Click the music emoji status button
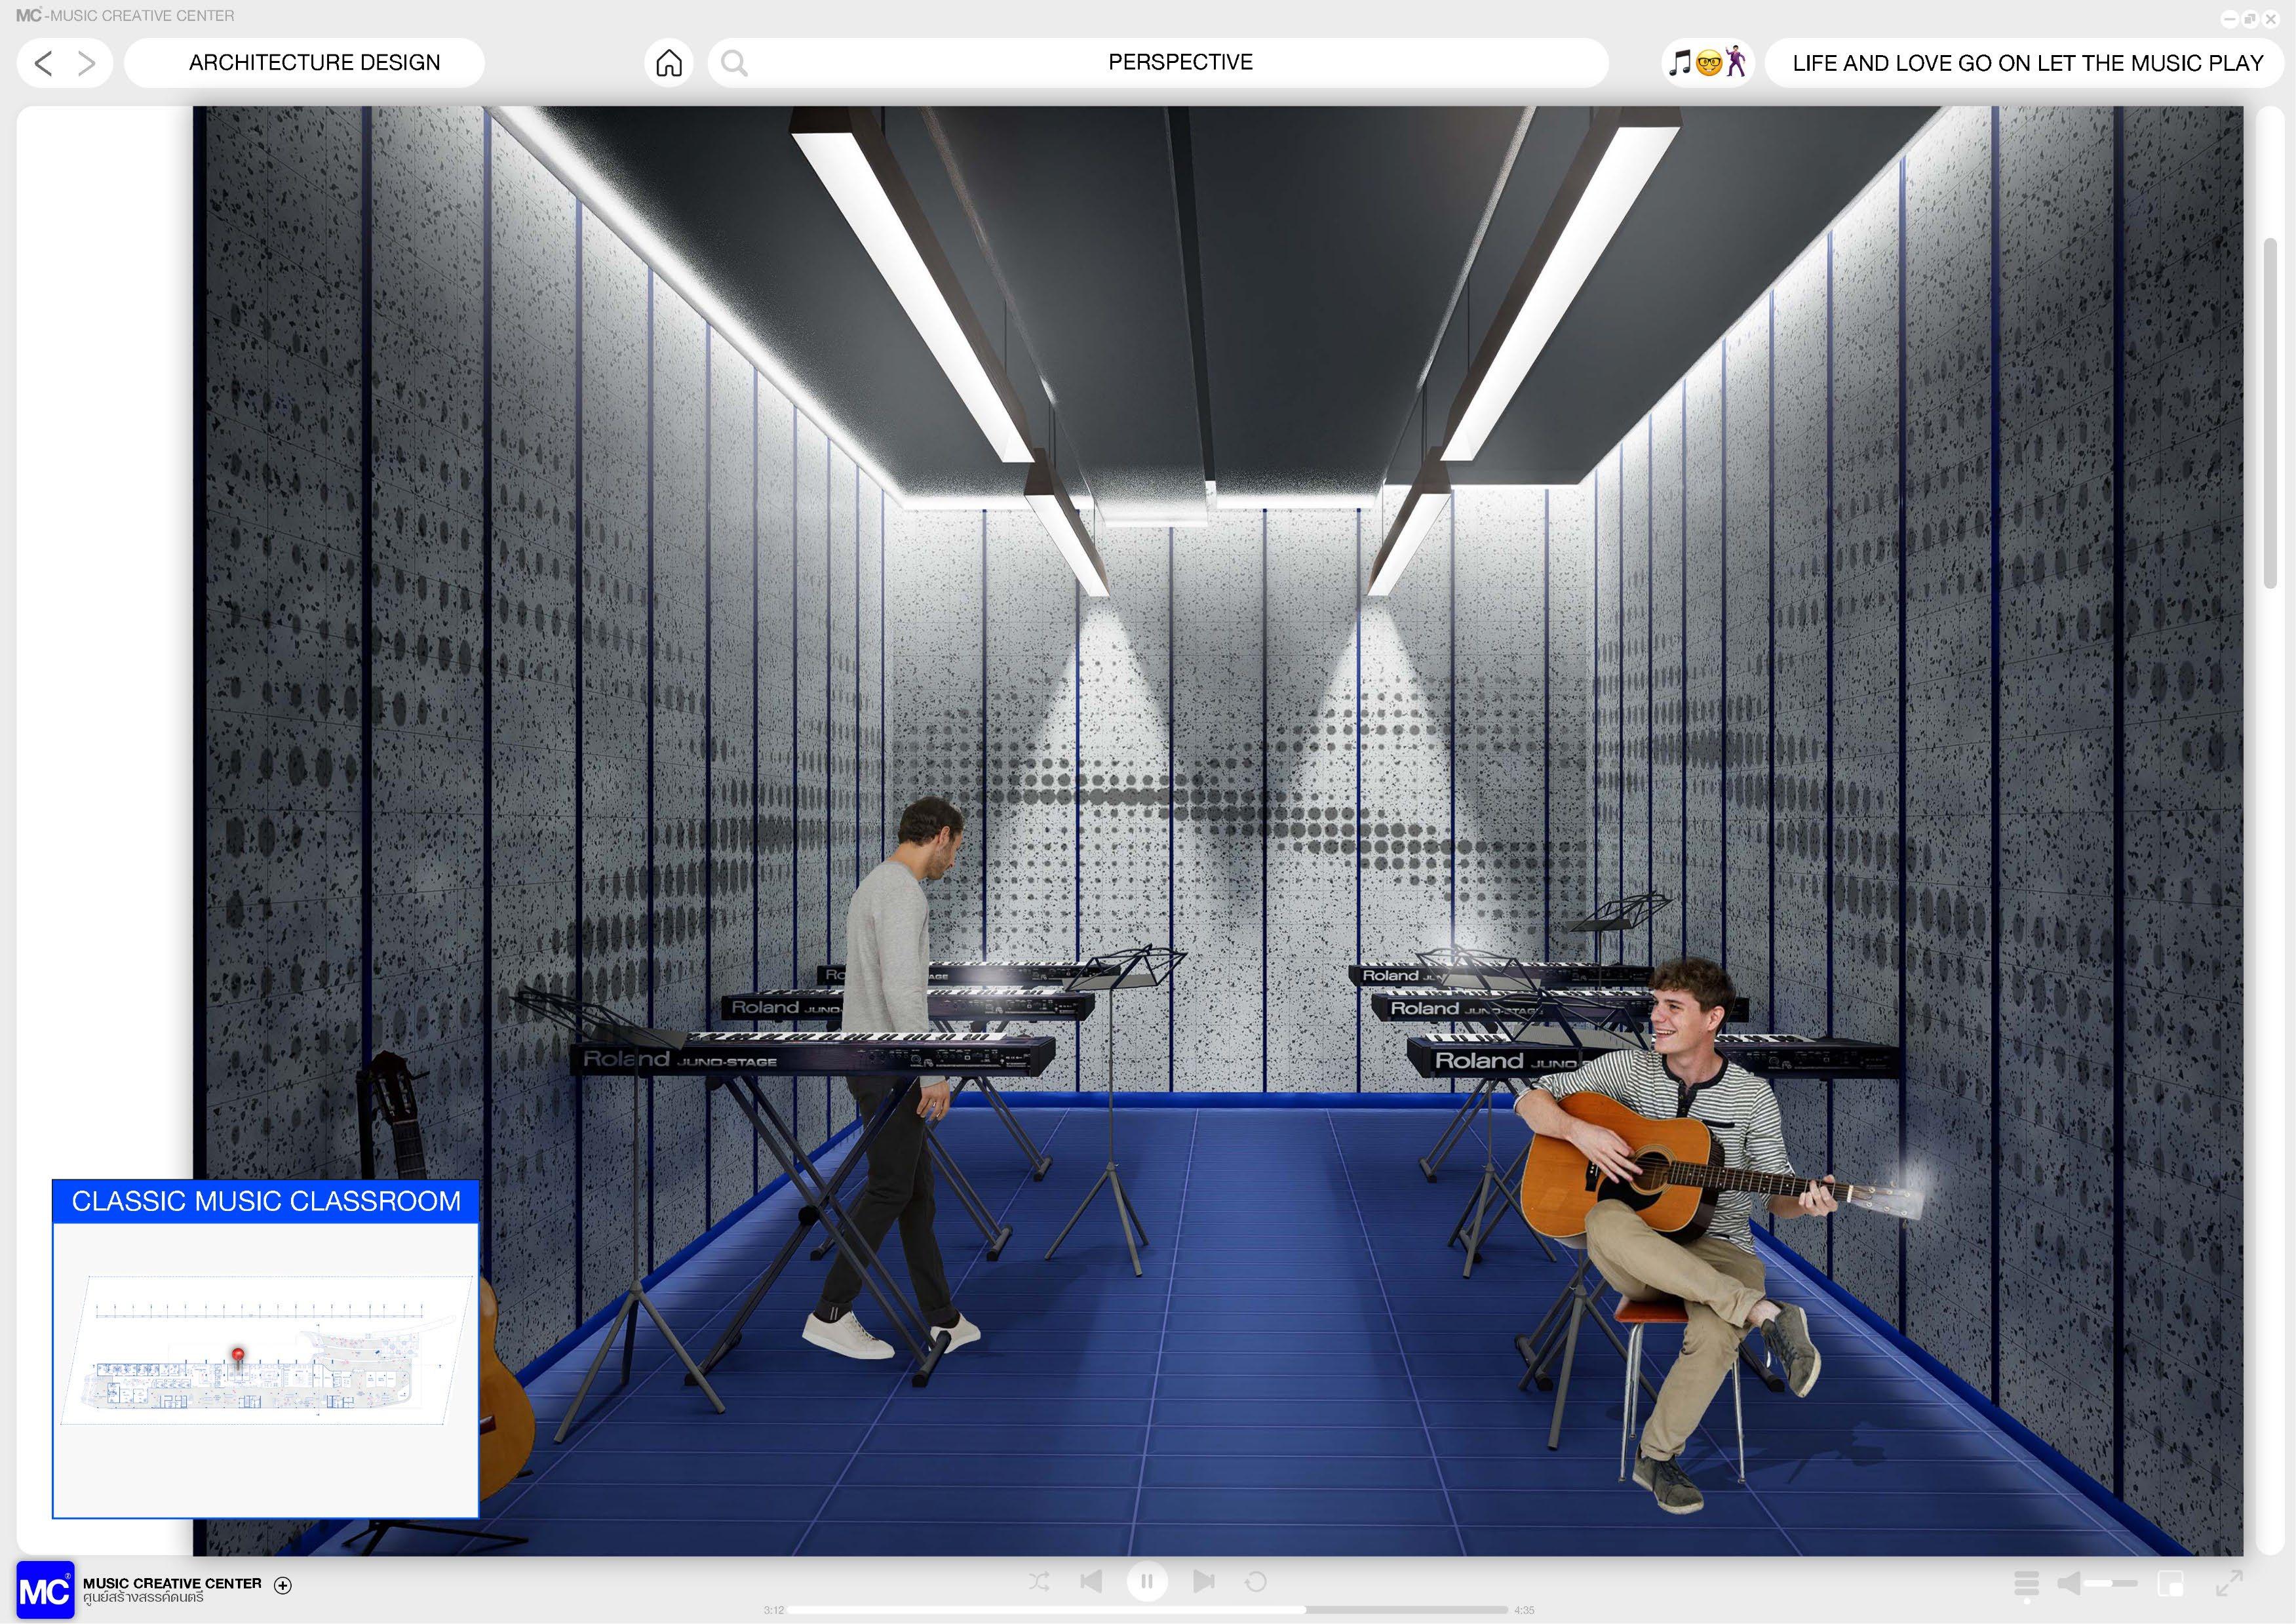The image size is (2296, 1624). pos(1708,63)
